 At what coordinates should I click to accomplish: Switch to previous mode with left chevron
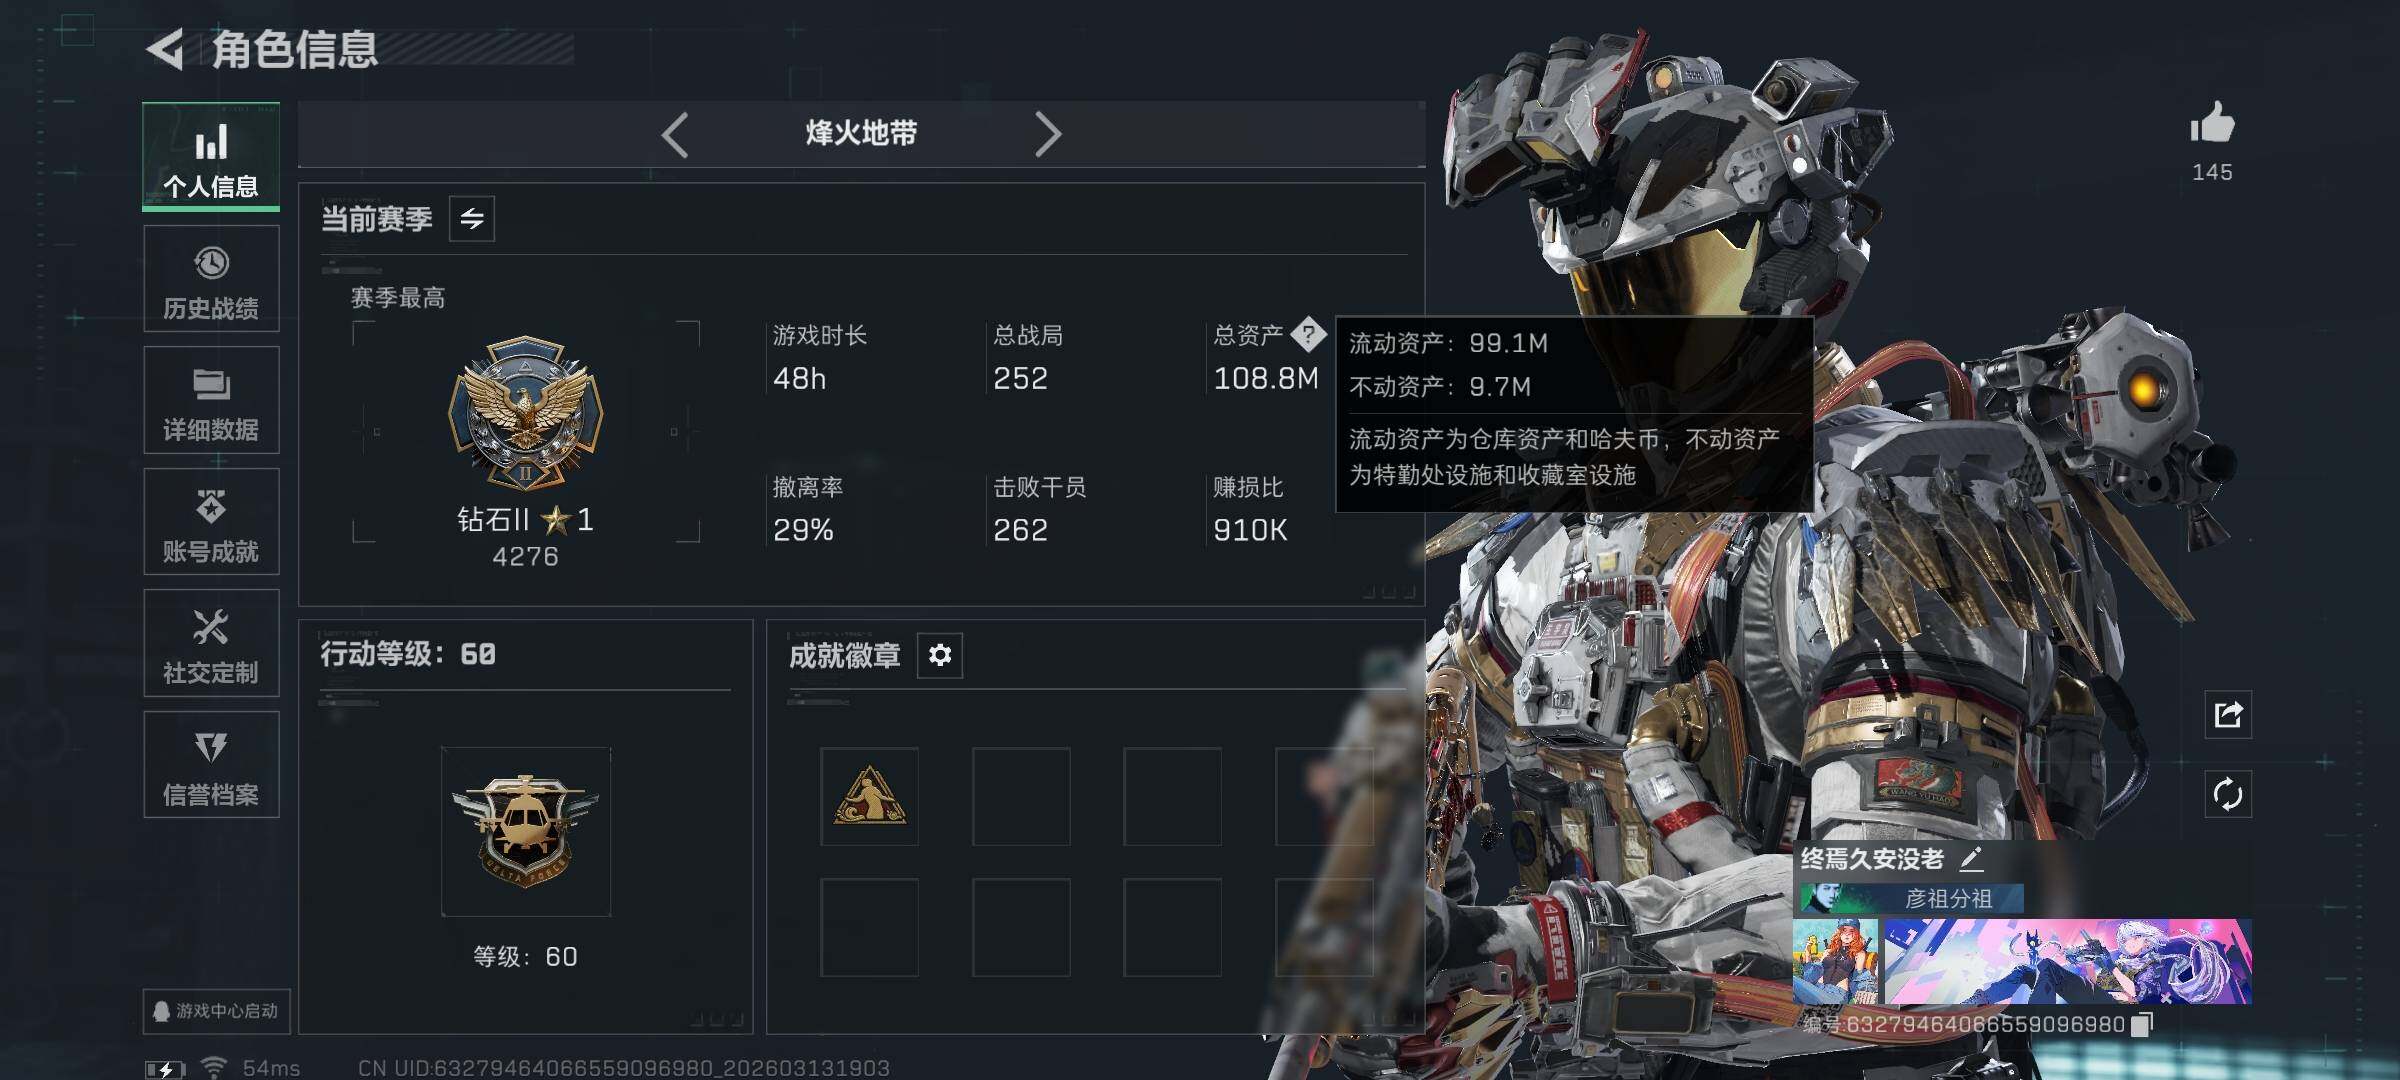[x=675, y=134]
